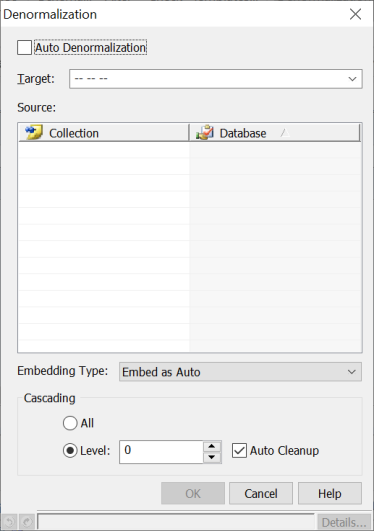Screen dimensions: 374x531
Task: Uncheck the Auto Cleanup checkbox
Action: (239, 450)
